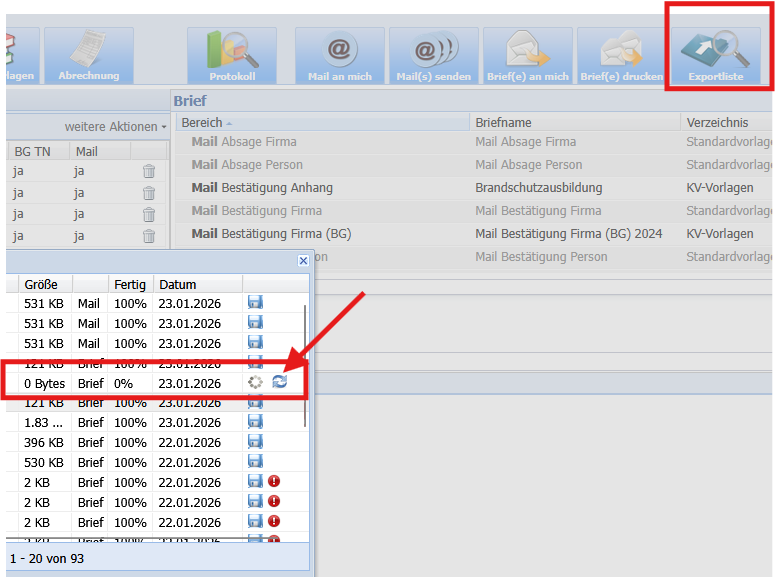The height and width of the screenshot is (577, 775).
Task: Close the export list popup window
Action: click(303, 260)
